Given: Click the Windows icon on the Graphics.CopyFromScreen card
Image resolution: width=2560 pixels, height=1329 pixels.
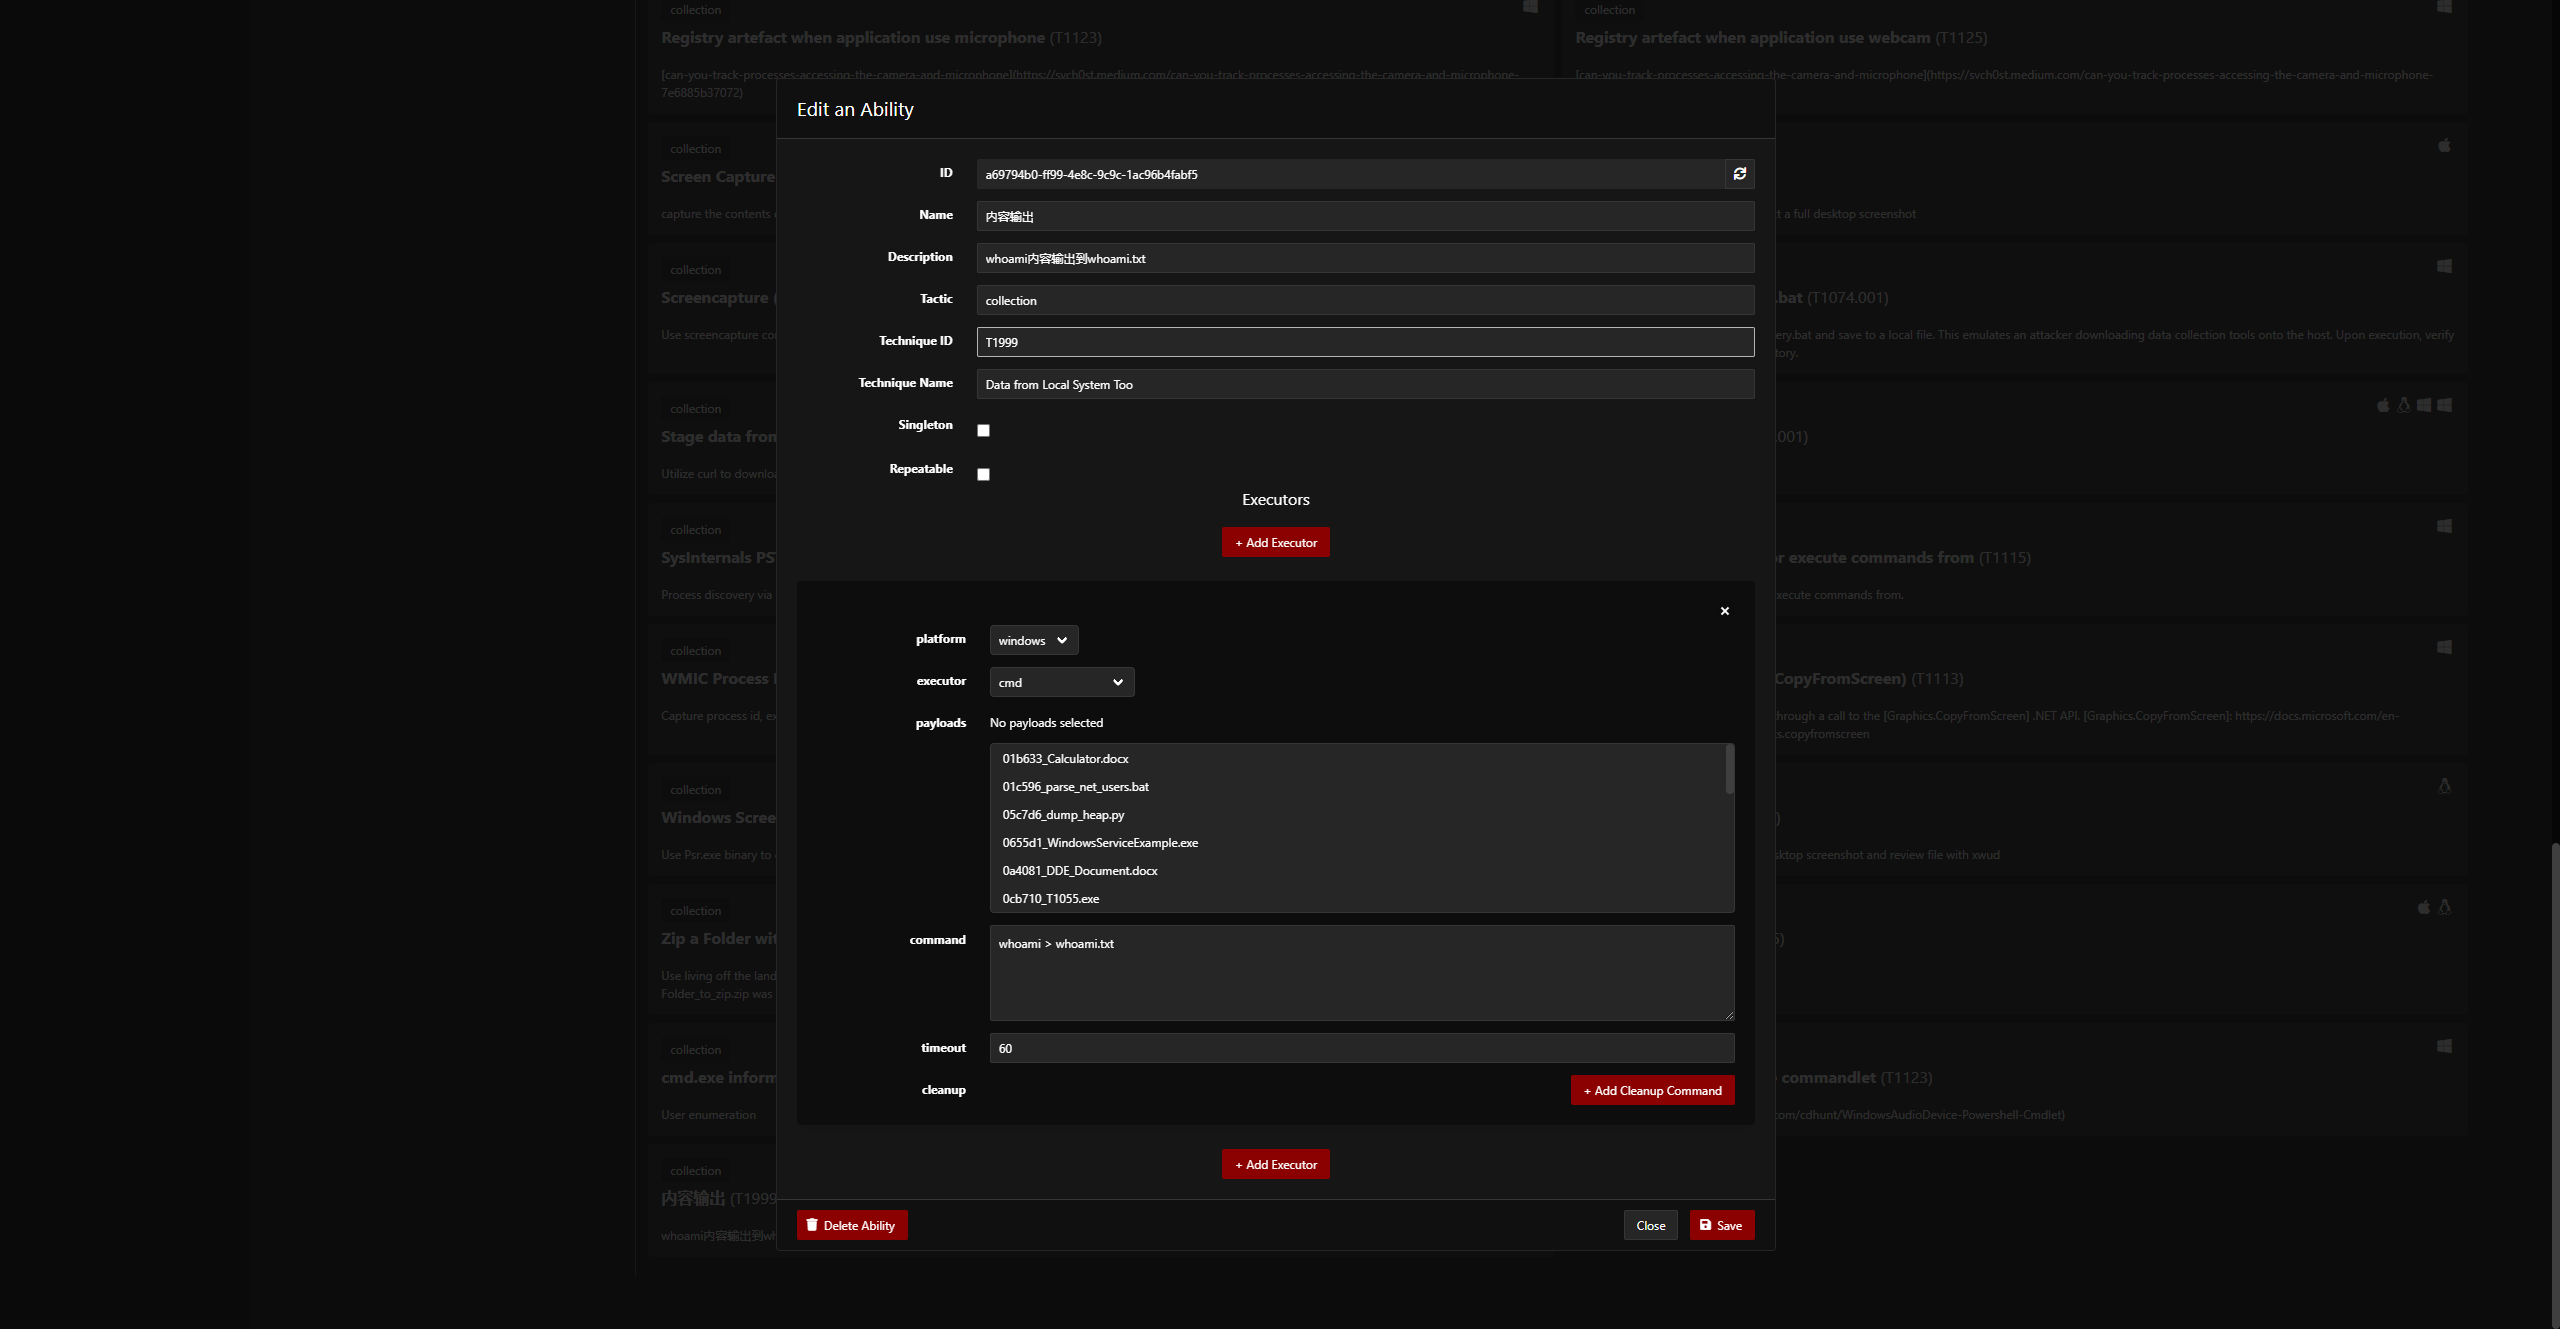Looking at the screenshot, I should coord(2444,648).
